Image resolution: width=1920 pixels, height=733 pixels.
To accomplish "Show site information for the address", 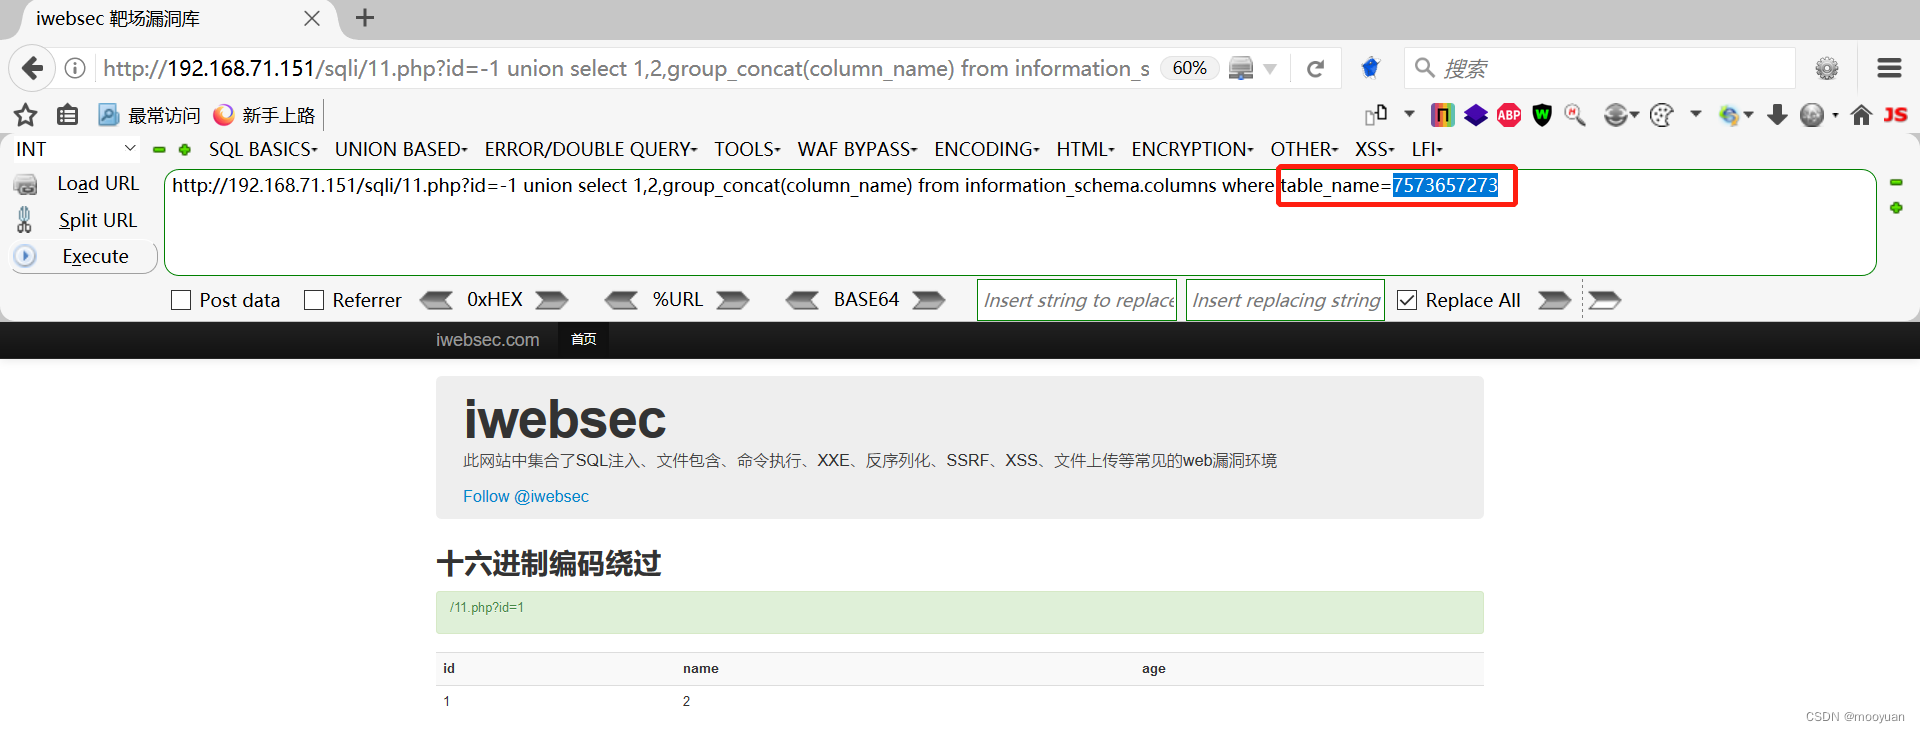I will point(75,68).
